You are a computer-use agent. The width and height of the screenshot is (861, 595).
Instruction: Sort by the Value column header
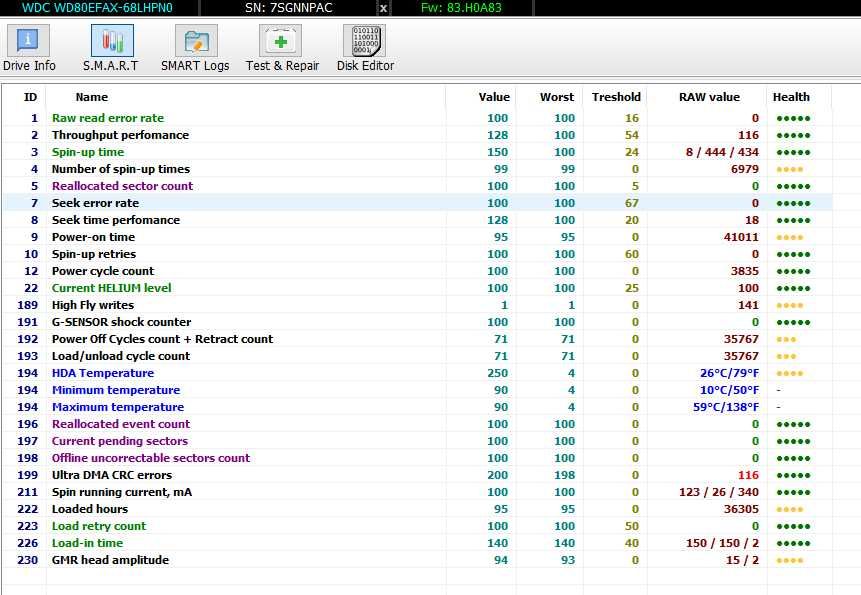point(494,97)
